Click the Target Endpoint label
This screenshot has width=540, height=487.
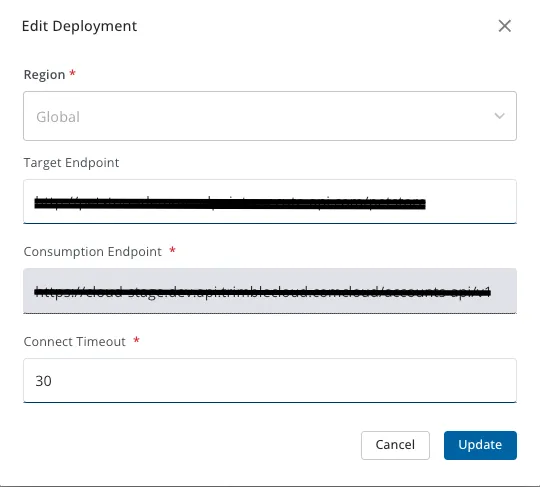71,163
